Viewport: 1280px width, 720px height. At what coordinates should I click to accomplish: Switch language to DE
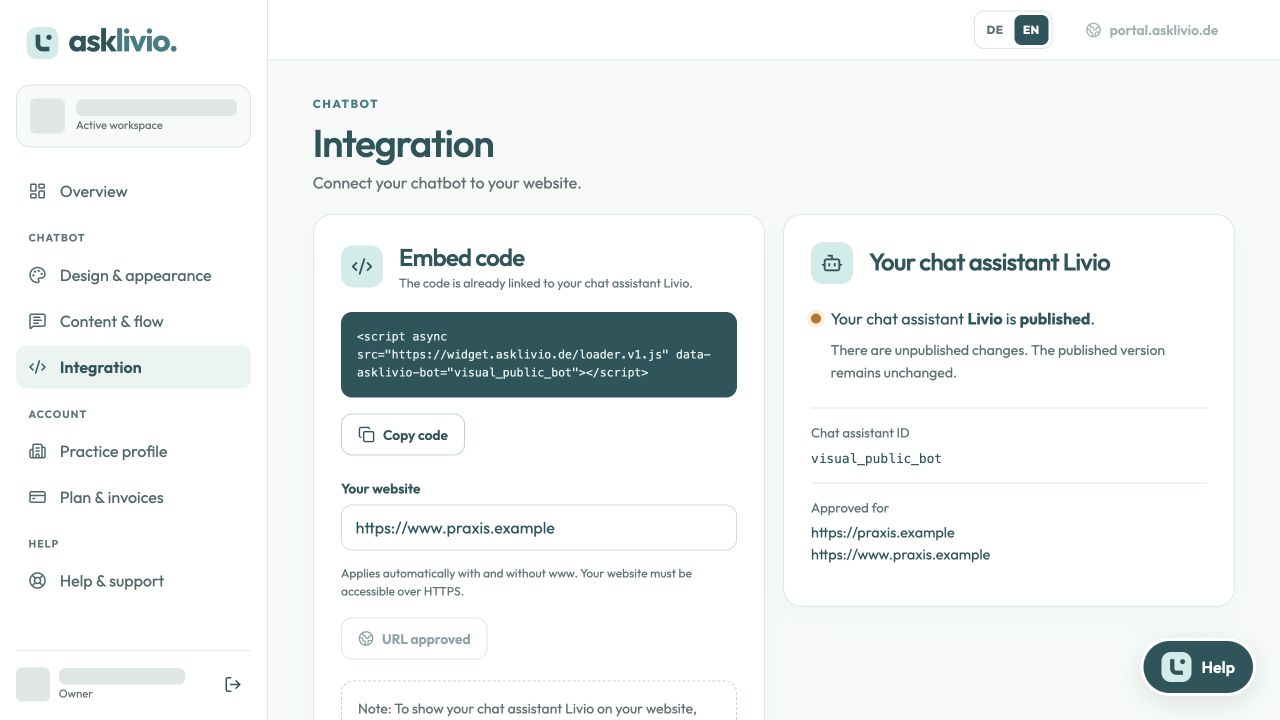(x=994, y=30)
